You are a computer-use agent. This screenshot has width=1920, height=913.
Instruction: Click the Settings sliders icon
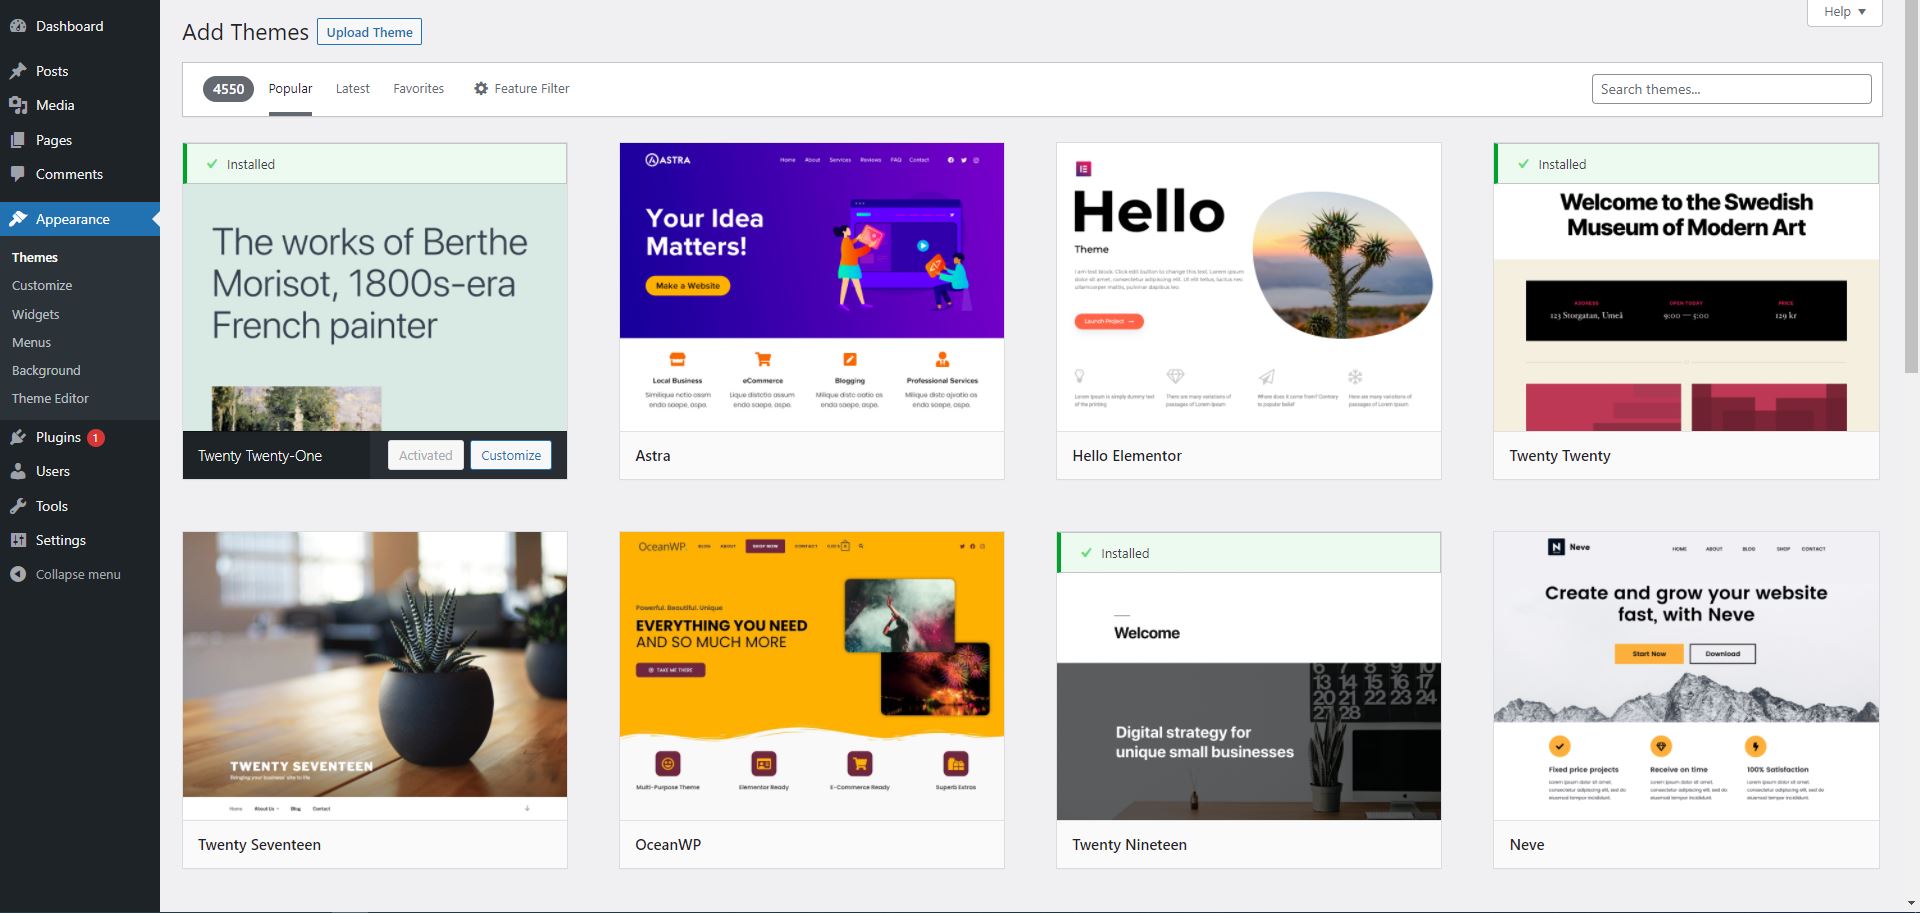click(18, 540)
